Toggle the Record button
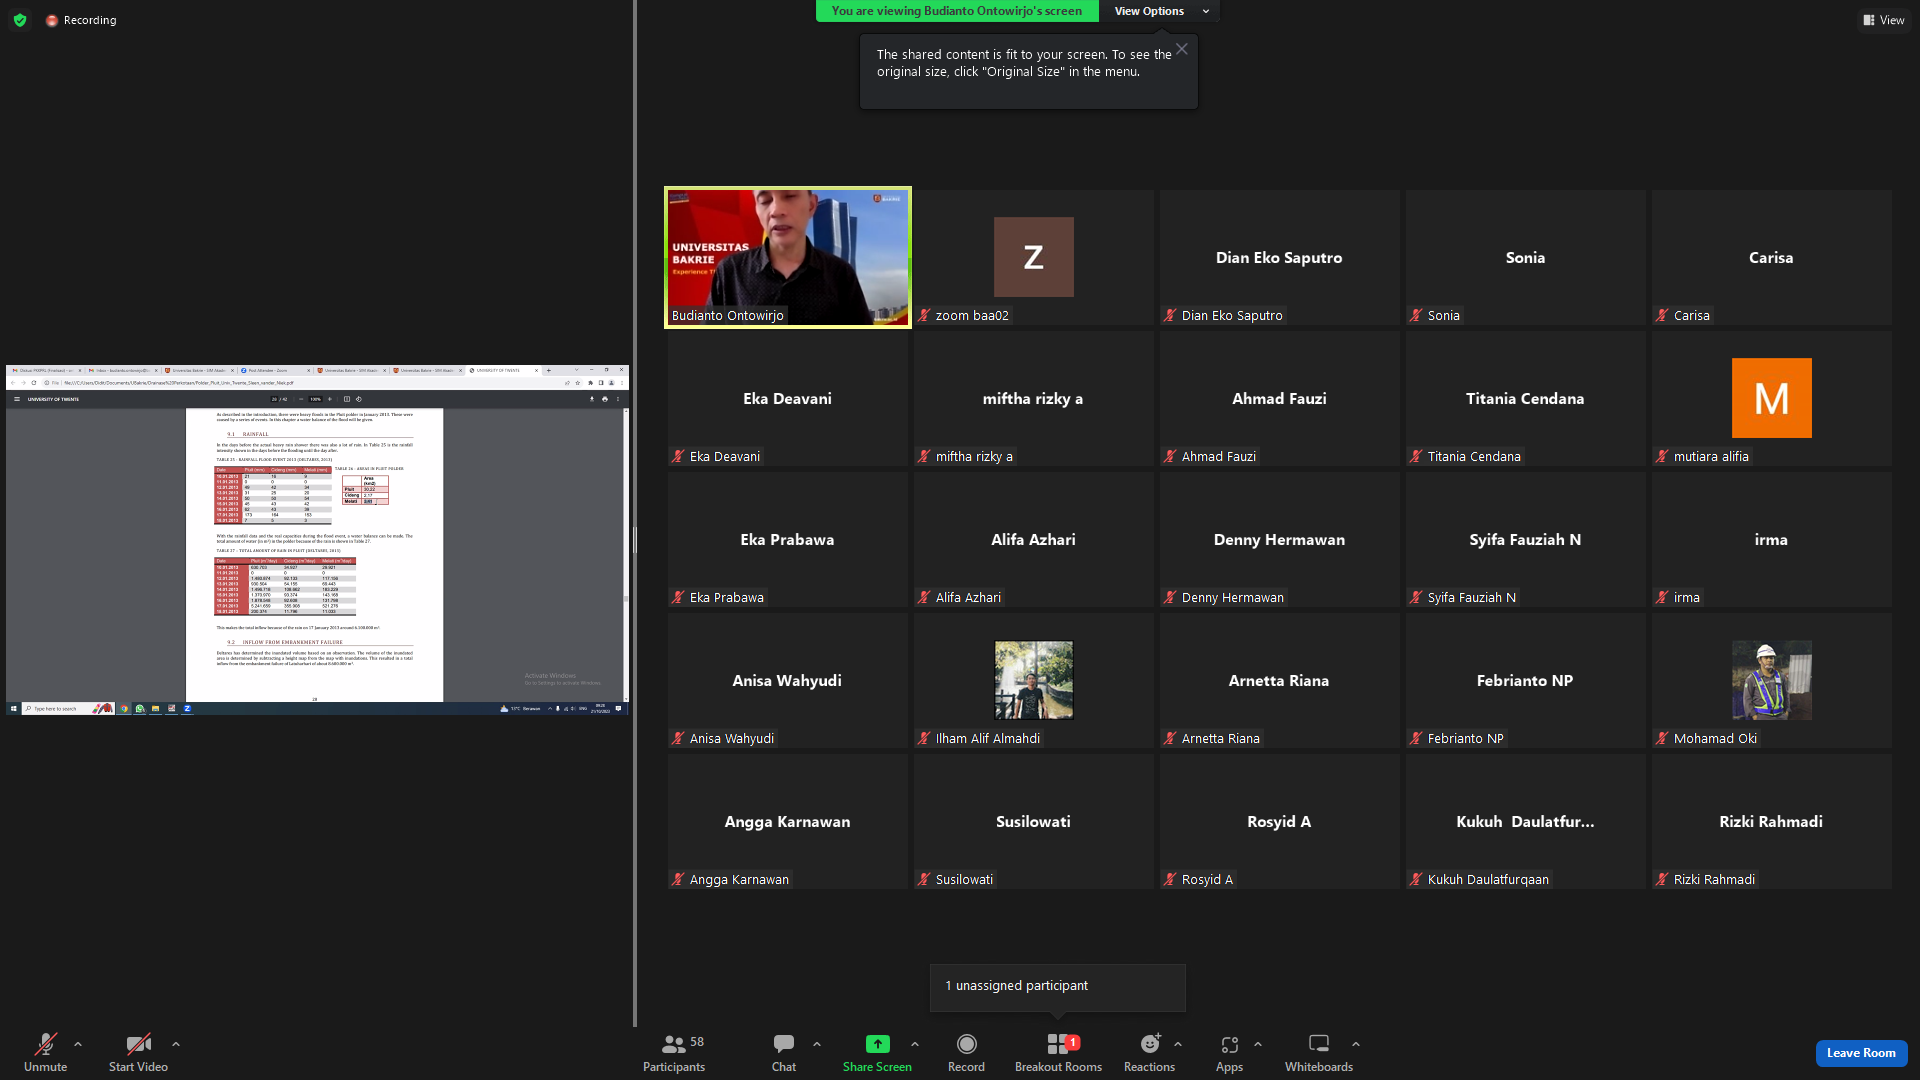 (966, 1052)
